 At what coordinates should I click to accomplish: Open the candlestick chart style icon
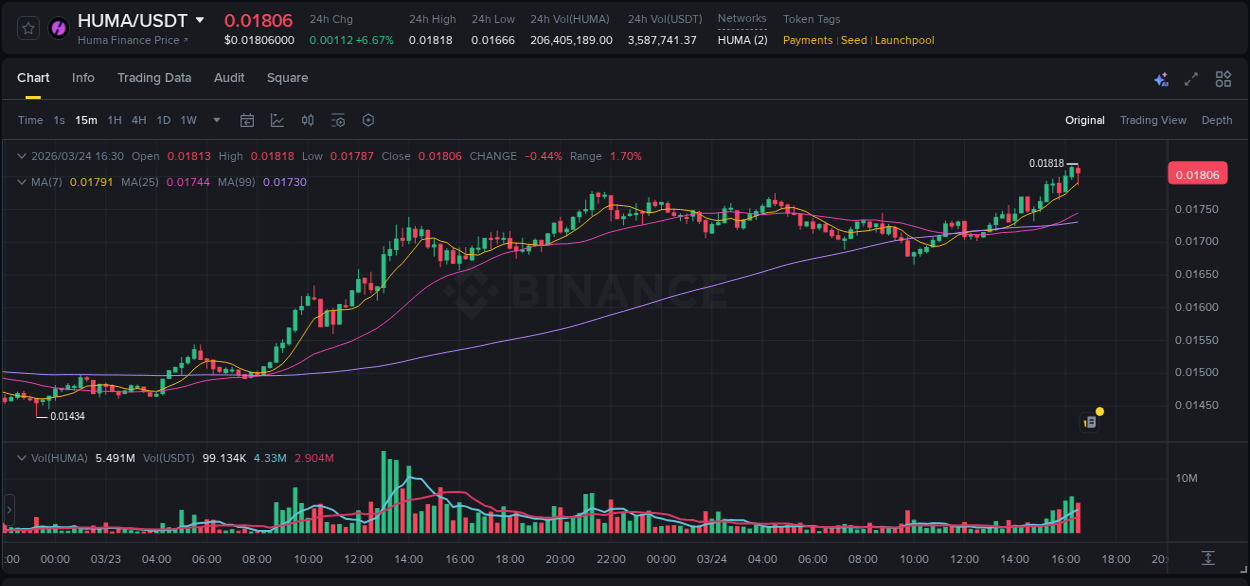coord(308,120)
